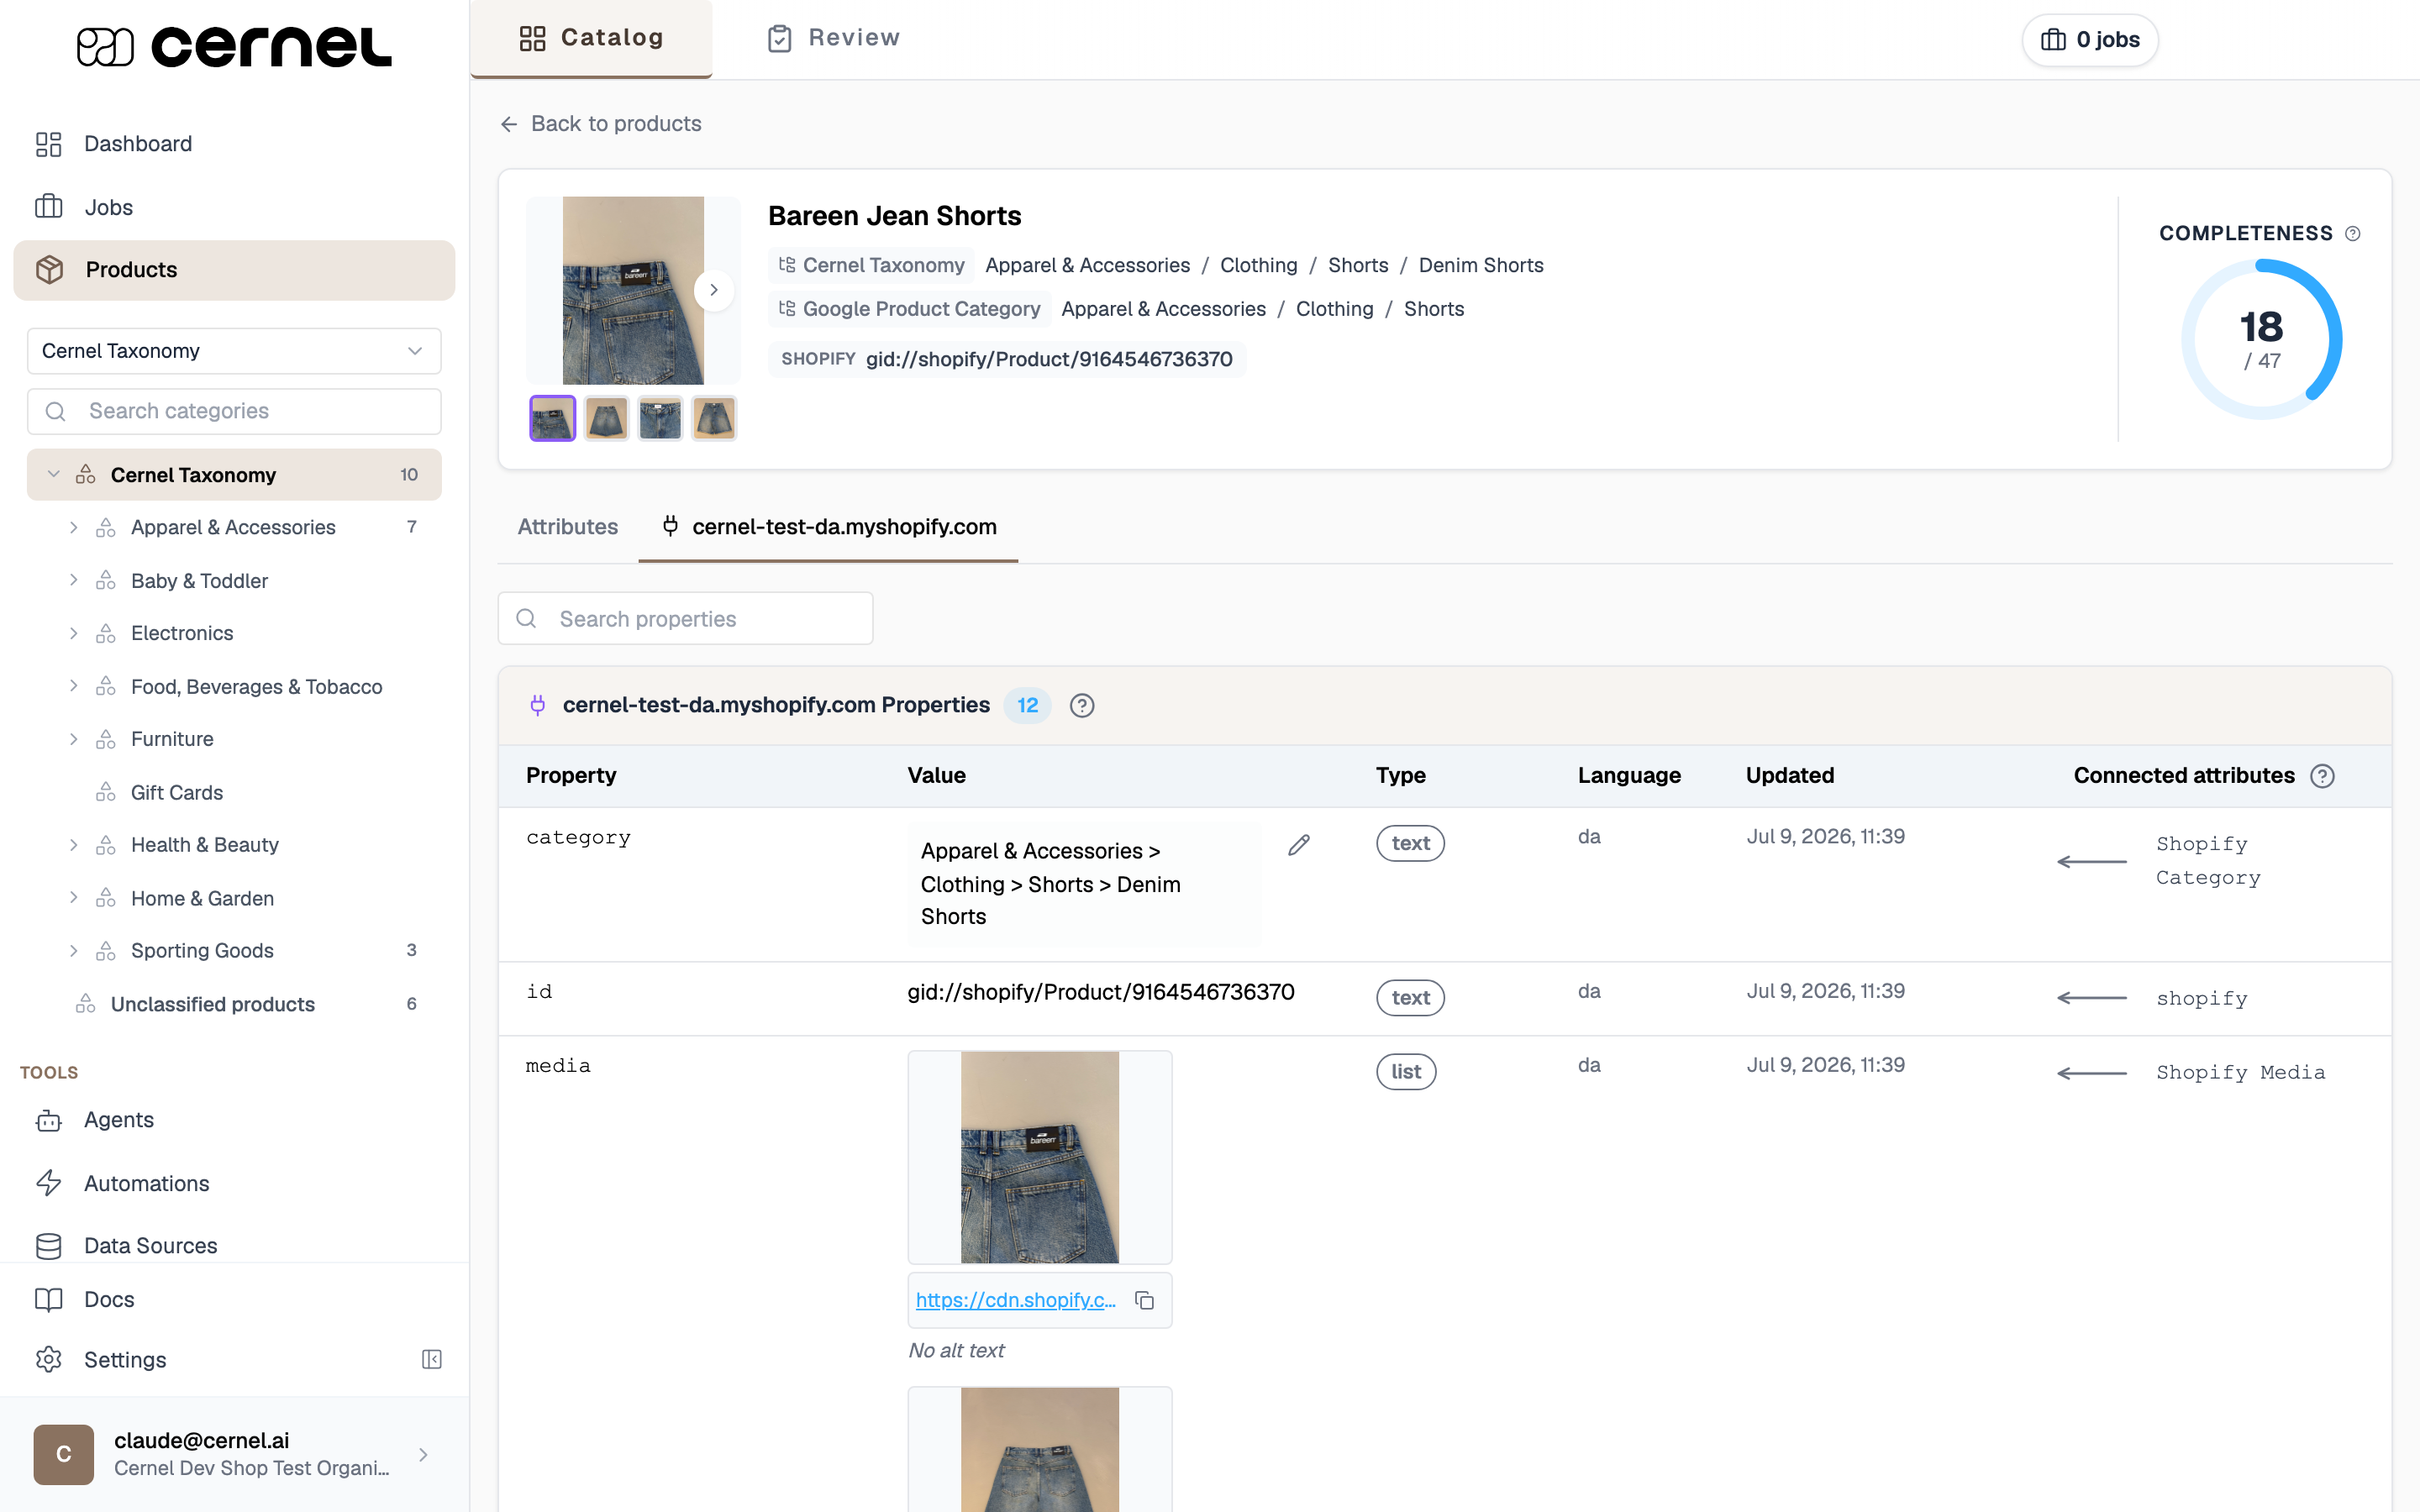The image size is (2420, 1512).
Task: Click the Settings gear icon
Action: pos(49,1360)
